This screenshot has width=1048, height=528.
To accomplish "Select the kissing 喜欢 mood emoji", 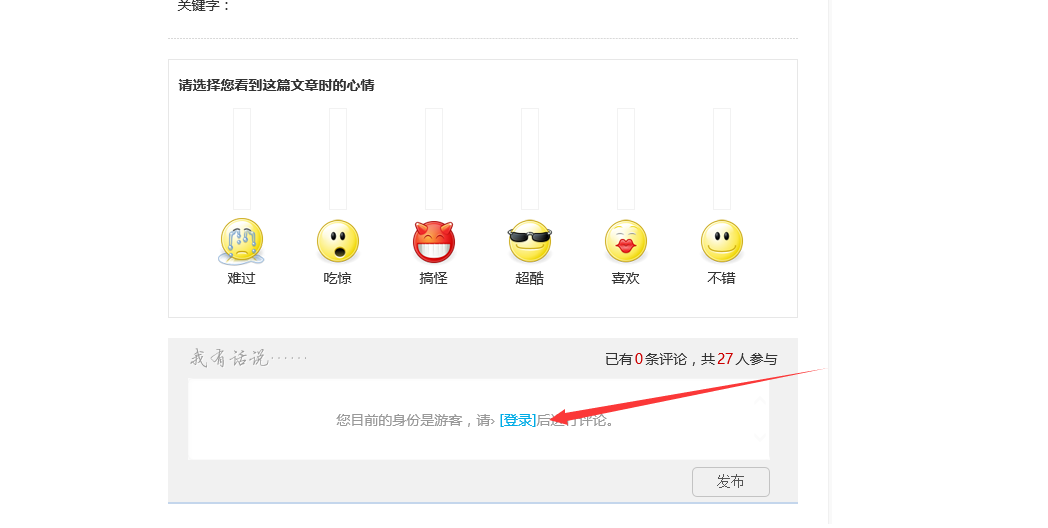I will click(x=626, y=241).
